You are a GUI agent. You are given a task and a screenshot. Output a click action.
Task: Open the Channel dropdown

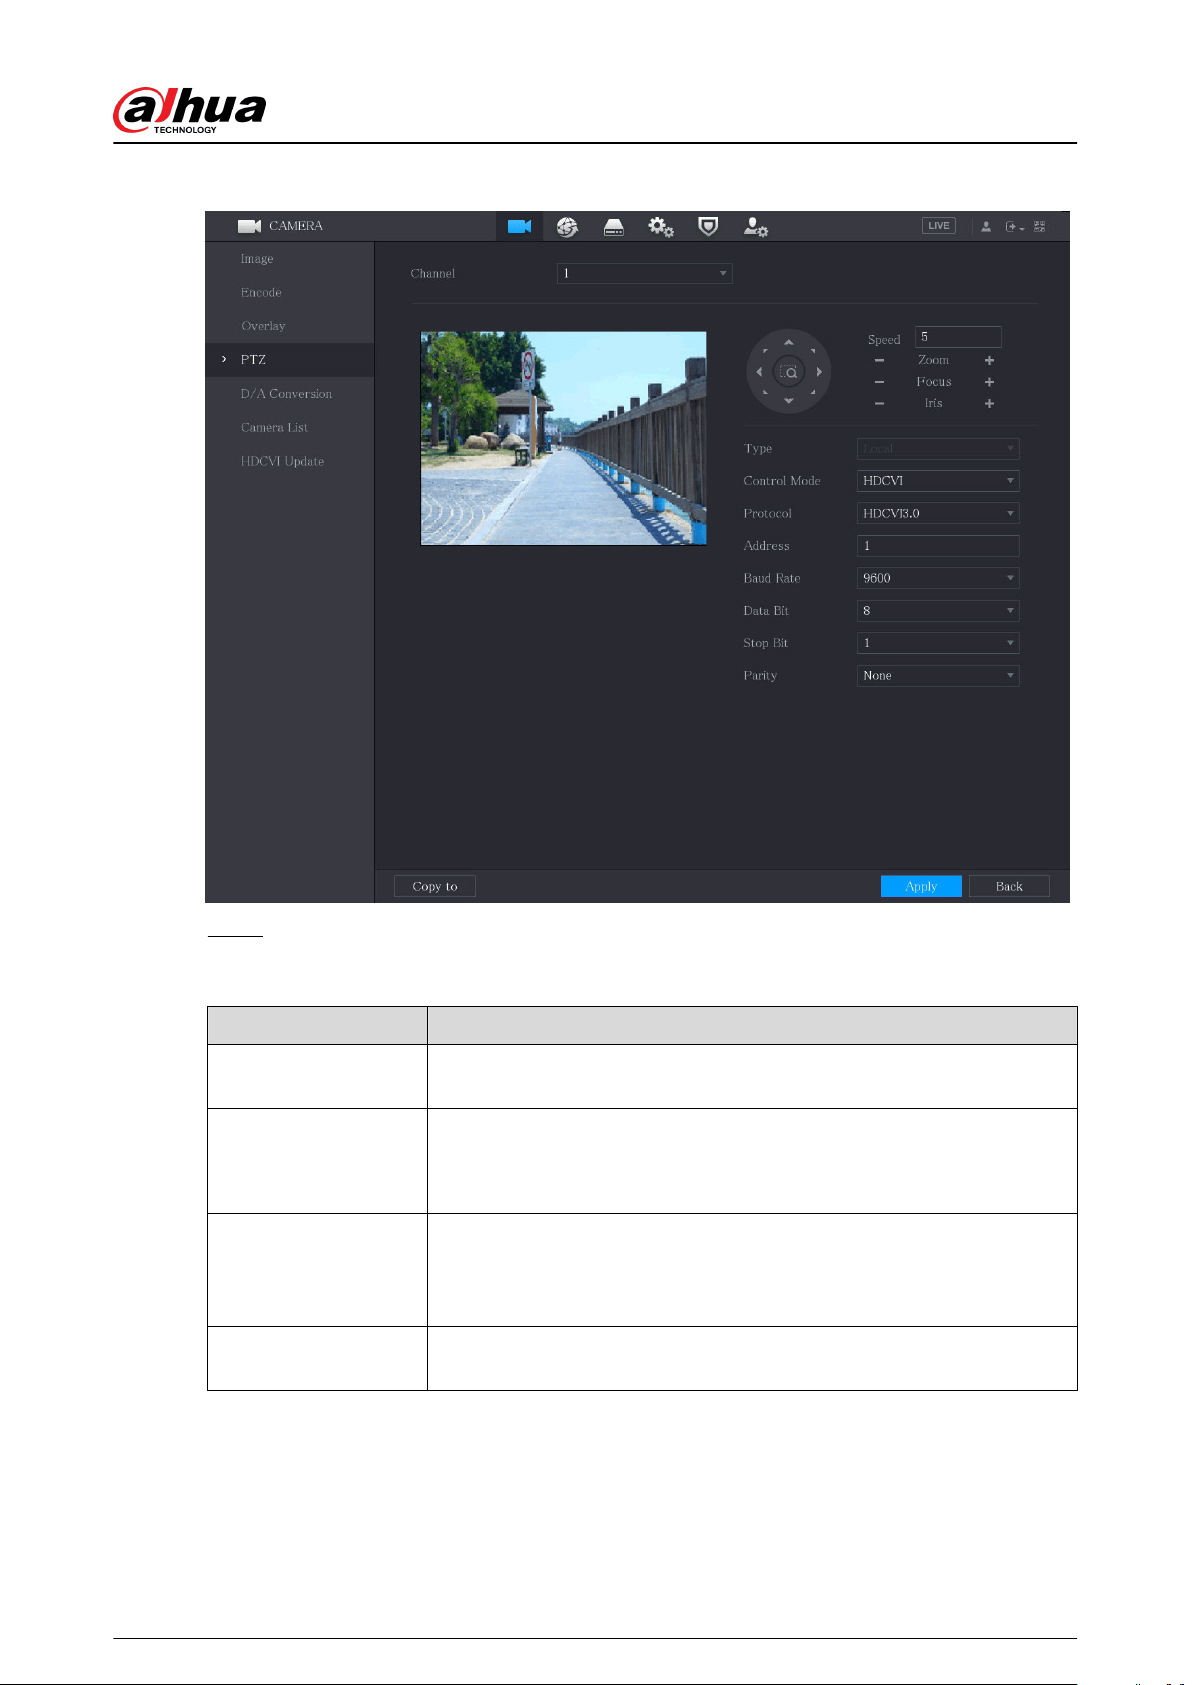click(644, 273)
